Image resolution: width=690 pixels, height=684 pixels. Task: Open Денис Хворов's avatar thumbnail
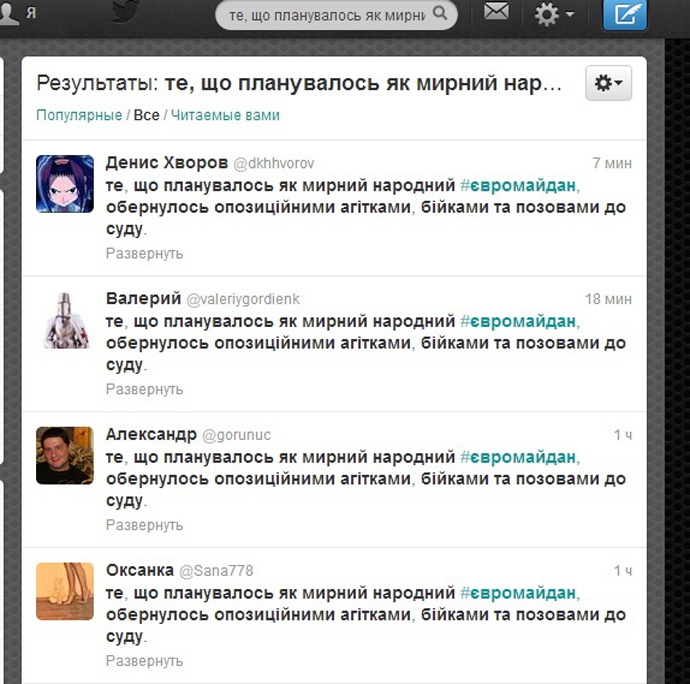coord(65,184)
